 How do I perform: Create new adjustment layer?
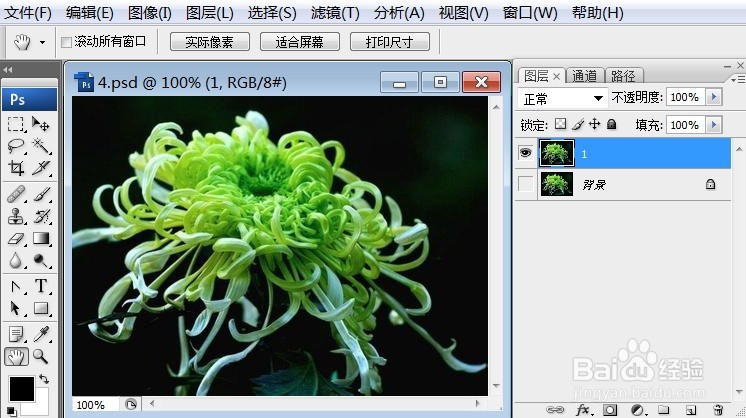point(638,409)
